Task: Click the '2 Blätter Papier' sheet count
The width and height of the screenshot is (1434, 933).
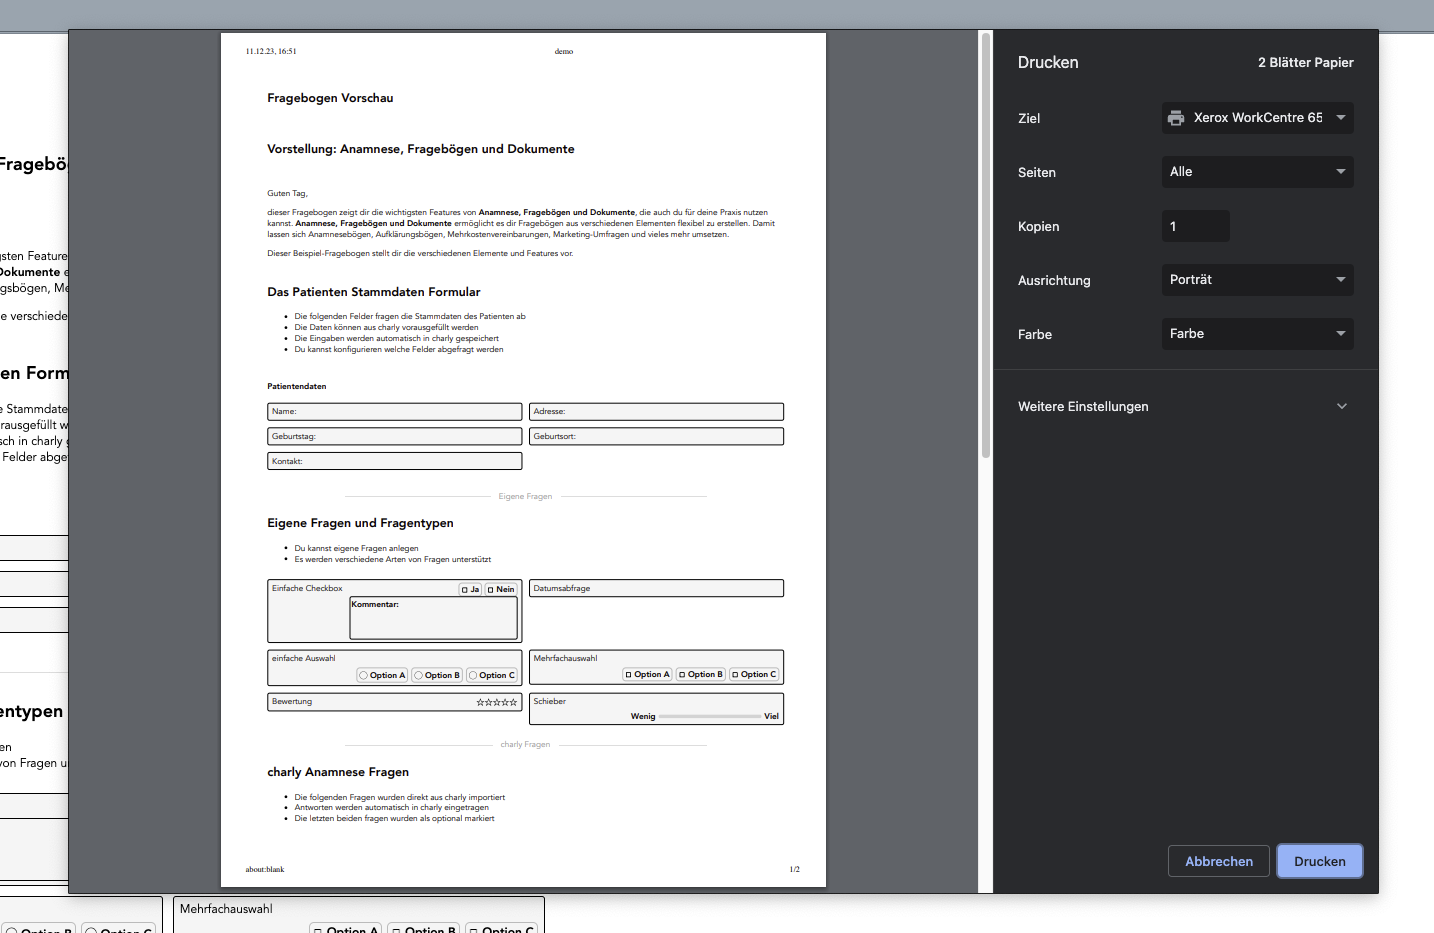Action: (1306, 62)
